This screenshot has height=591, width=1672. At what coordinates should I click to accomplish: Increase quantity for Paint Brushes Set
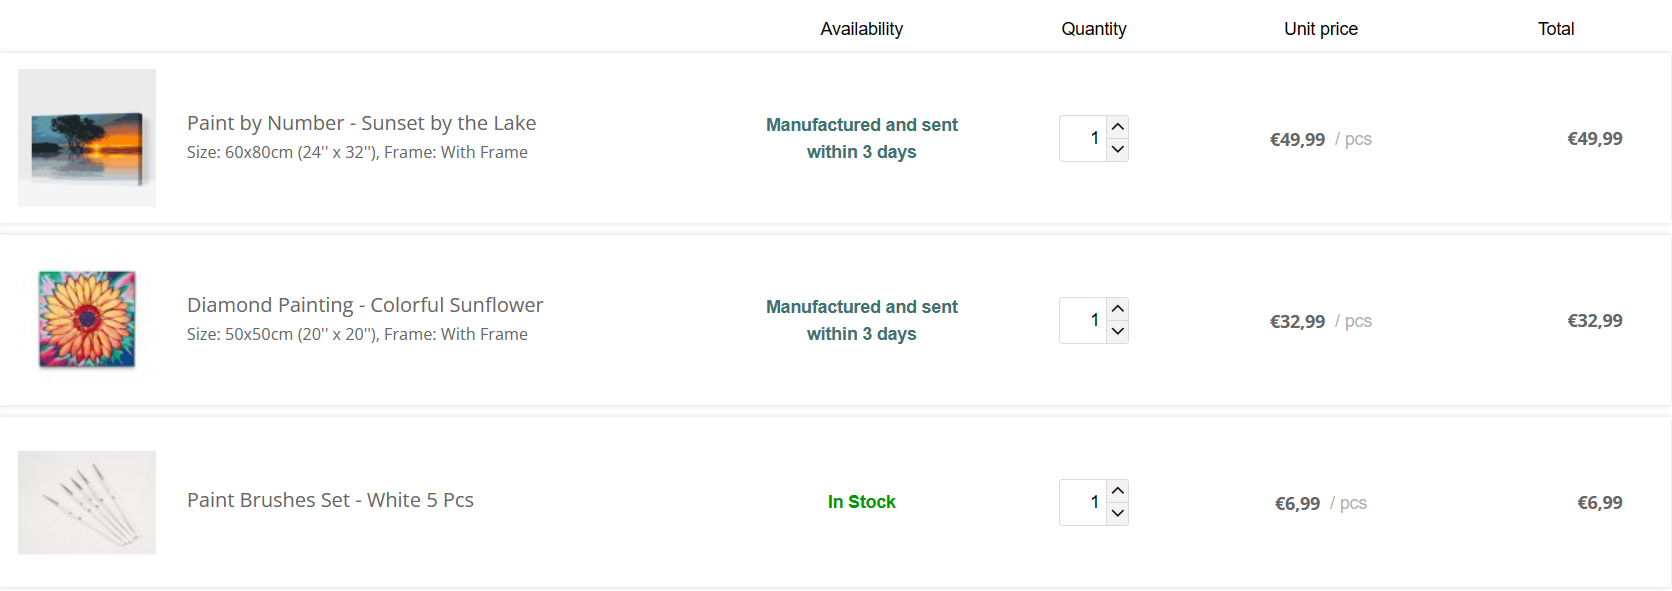[1118, 491]
